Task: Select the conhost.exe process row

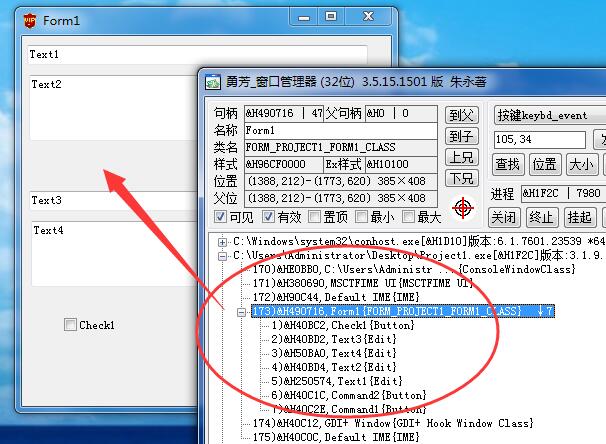Action: (419, 242)
